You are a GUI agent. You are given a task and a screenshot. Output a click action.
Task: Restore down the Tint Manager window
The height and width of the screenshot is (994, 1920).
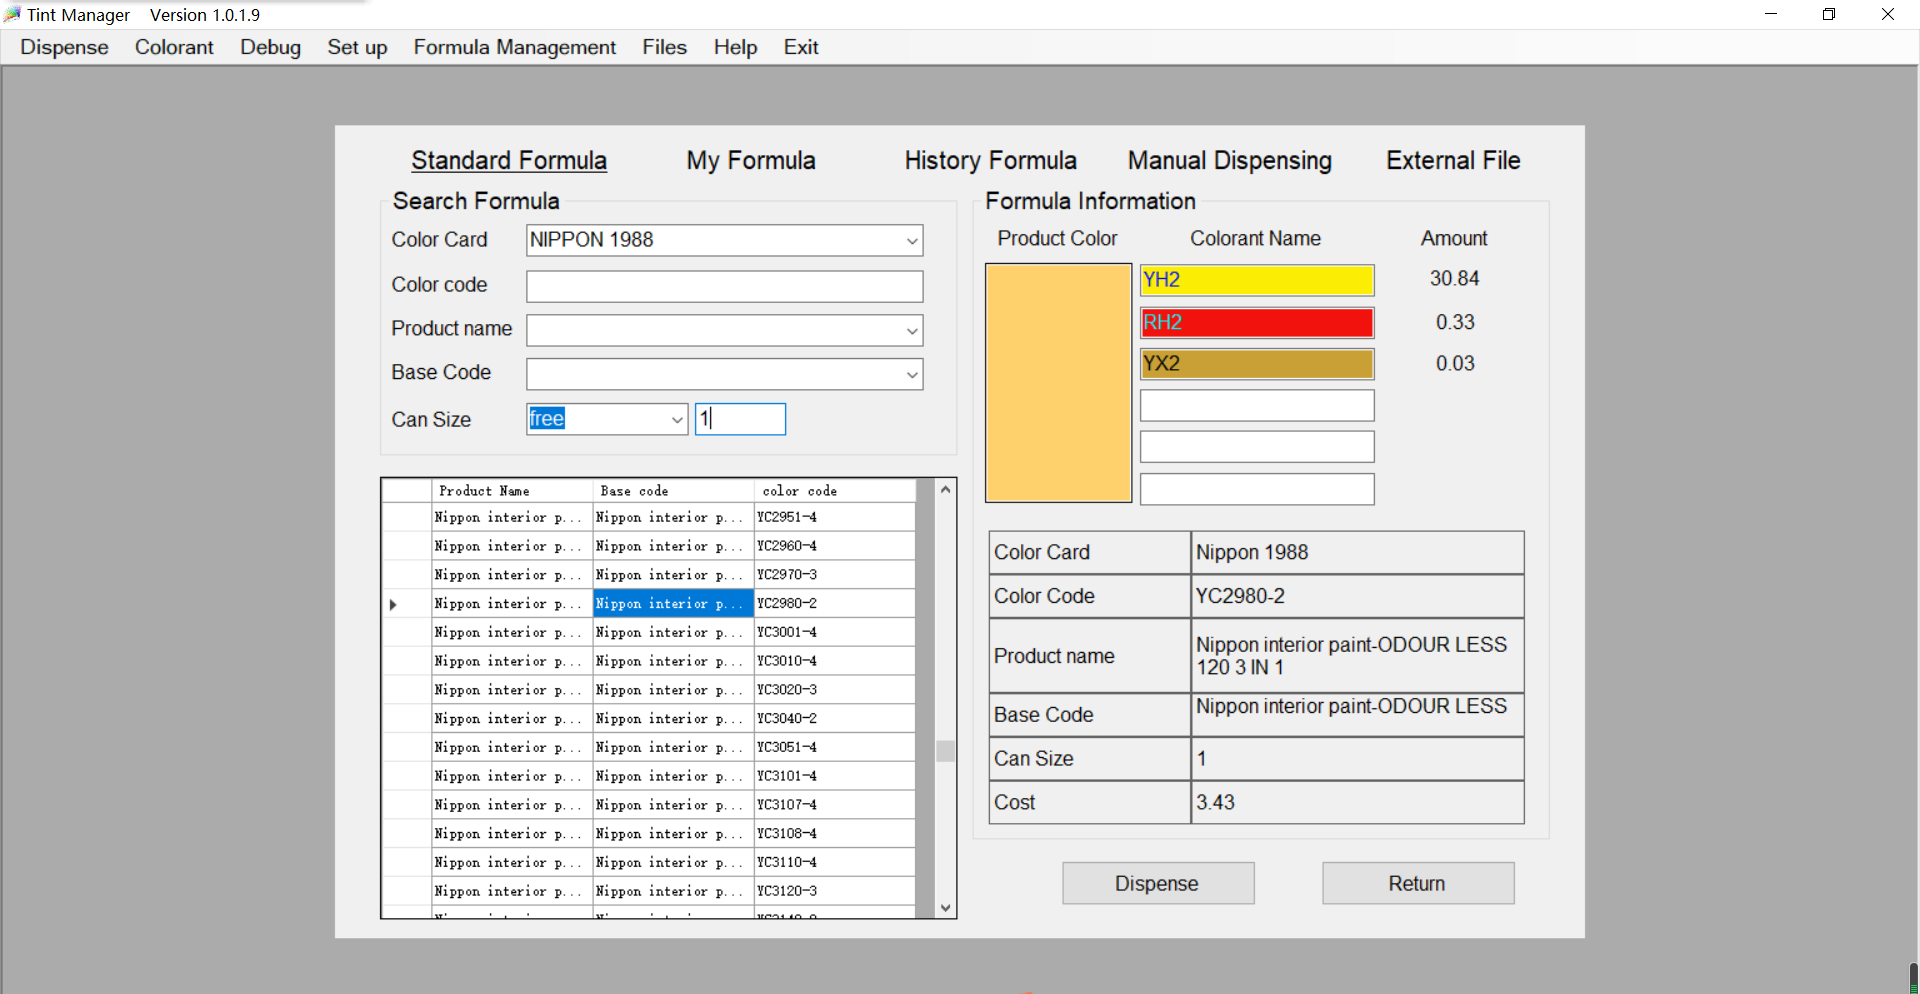(x=1829, y=14)
